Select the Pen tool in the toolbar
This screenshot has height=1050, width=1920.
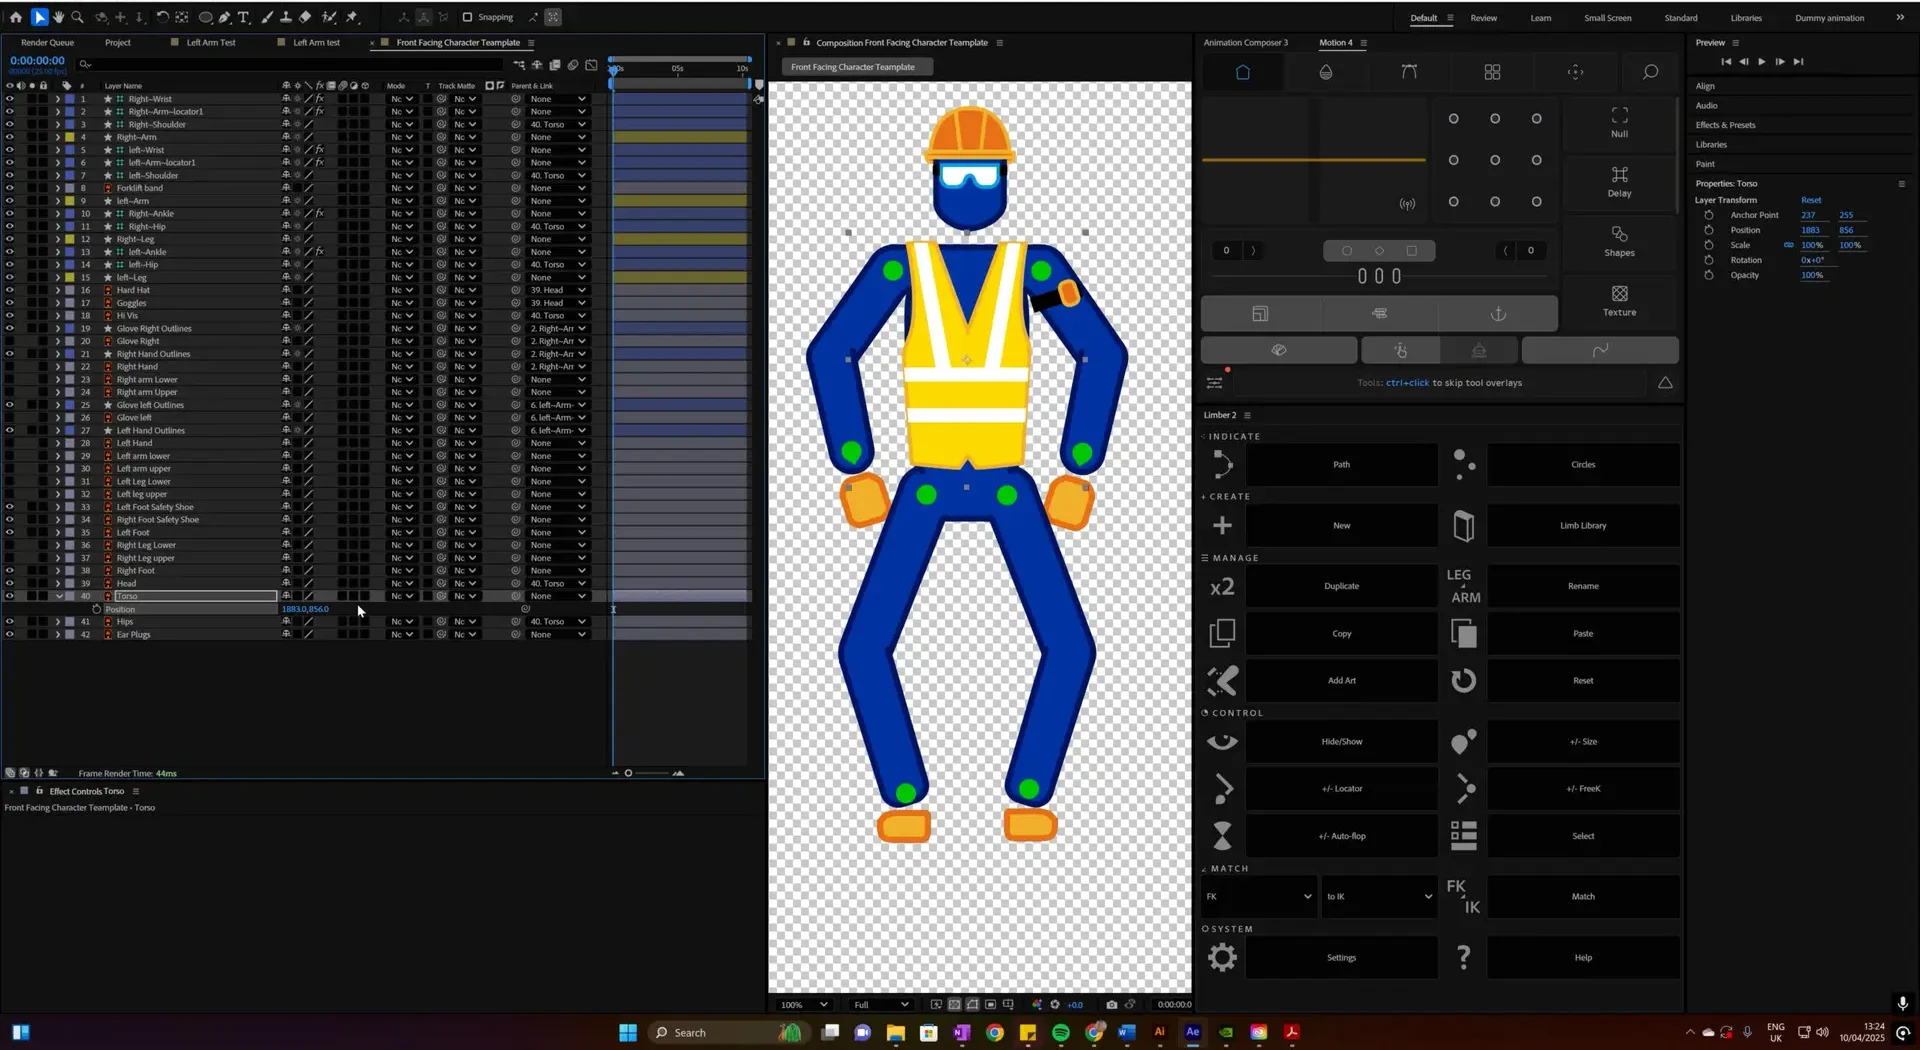[x=225, y=17]
